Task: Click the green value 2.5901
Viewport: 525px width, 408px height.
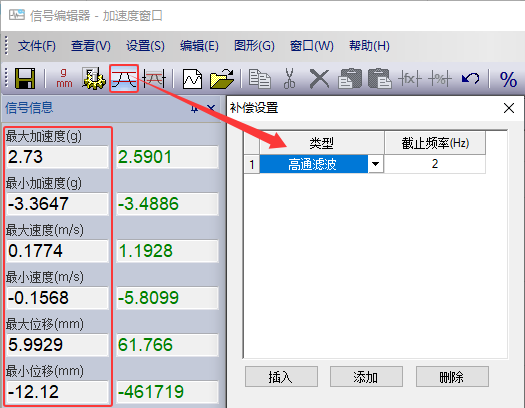Action: point(167,157)
